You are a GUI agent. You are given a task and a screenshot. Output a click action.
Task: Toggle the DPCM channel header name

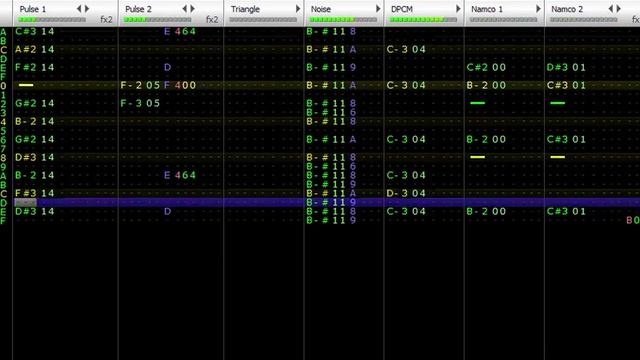coord(402,9)
